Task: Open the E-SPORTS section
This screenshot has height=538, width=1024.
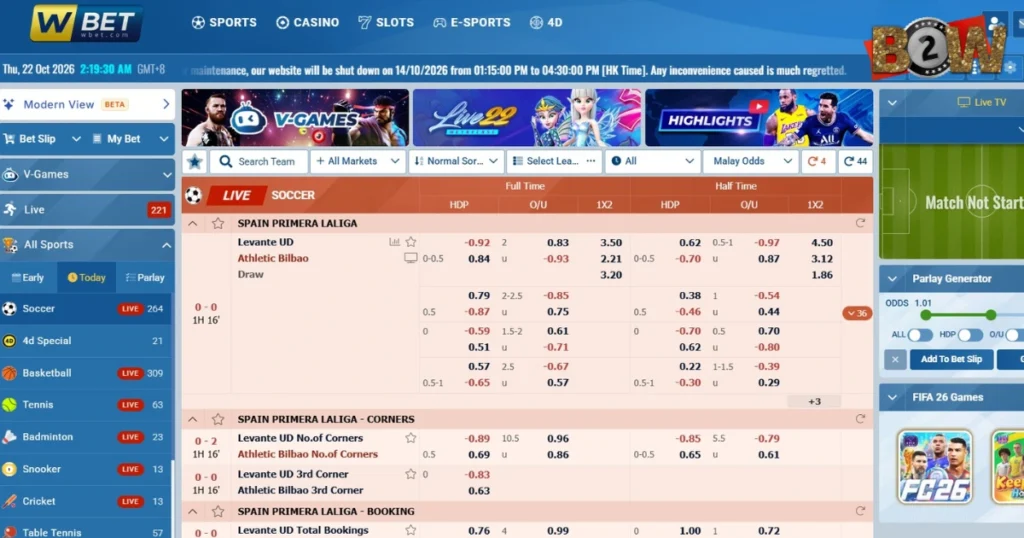Action: (472, 22)
